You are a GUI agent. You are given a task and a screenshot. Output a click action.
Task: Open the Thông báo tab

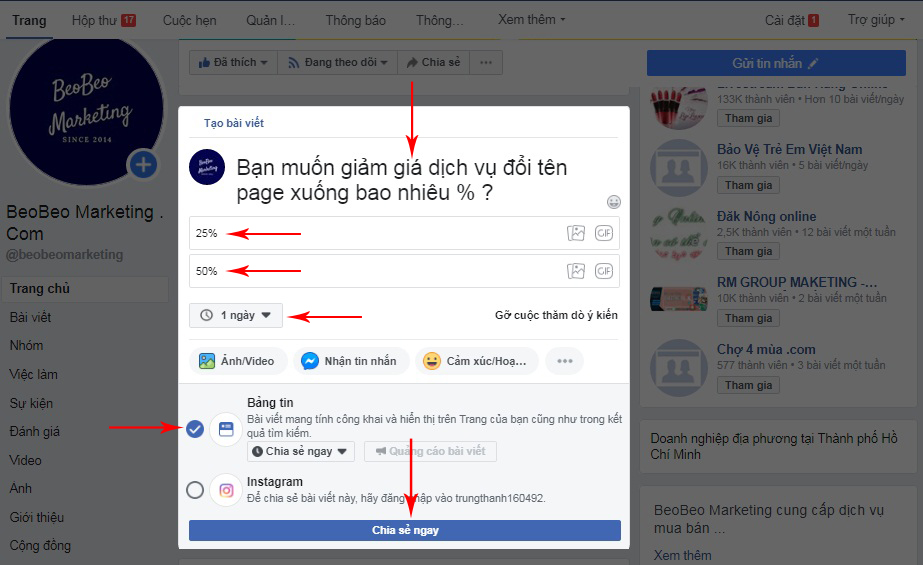click(356, 20)
